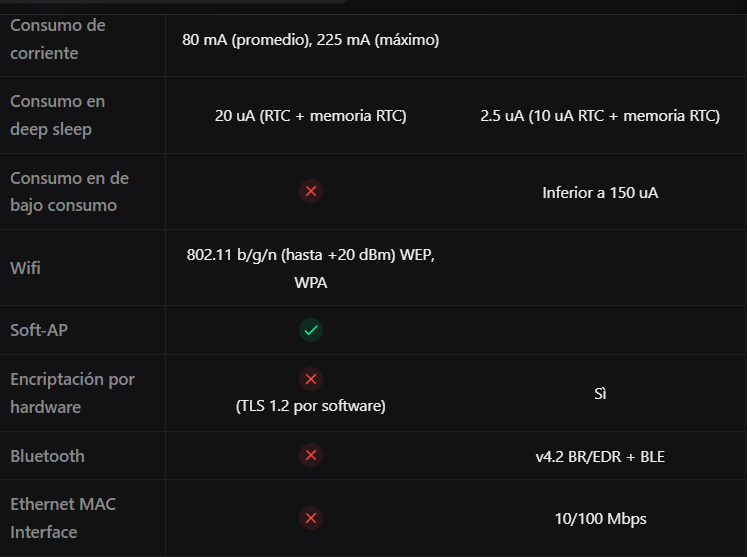
Task: Click the green checkmark in Soft-AP row
Action: tap(311, 330)
